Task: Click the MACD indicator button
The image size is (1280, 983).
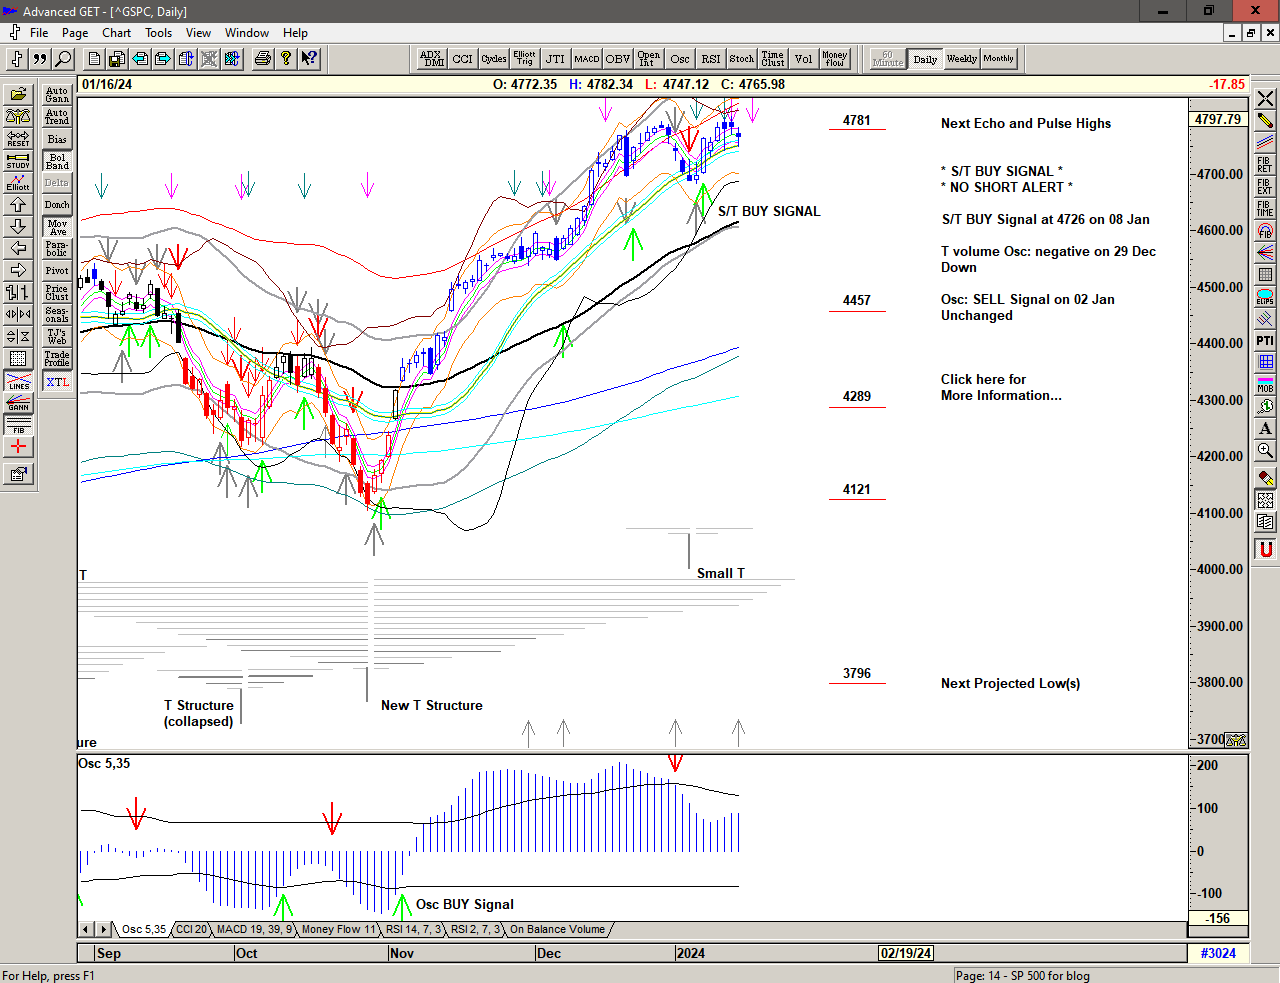Action: (587, 59)
